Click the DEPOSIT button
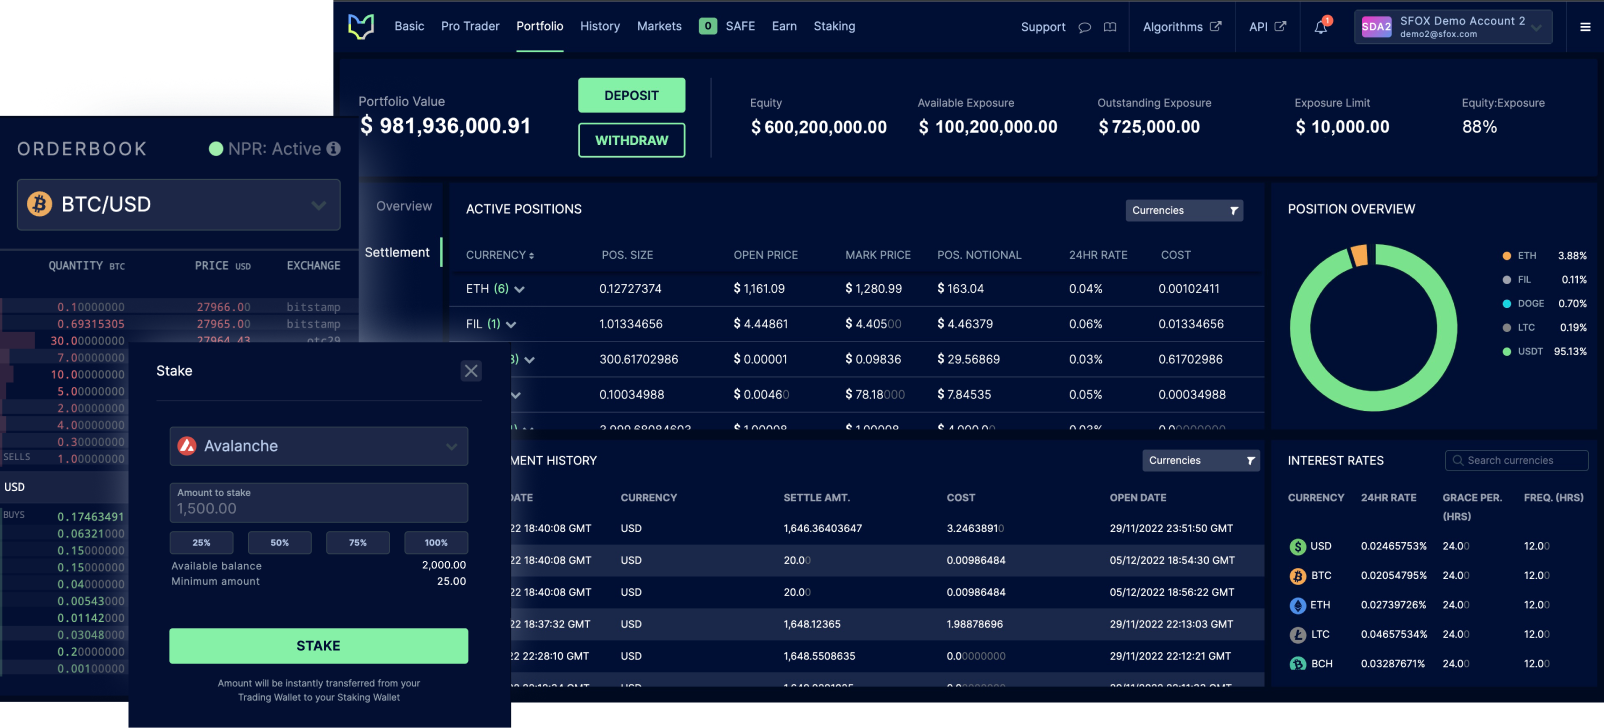This screenshot has height=728, width=1604. 632,96
